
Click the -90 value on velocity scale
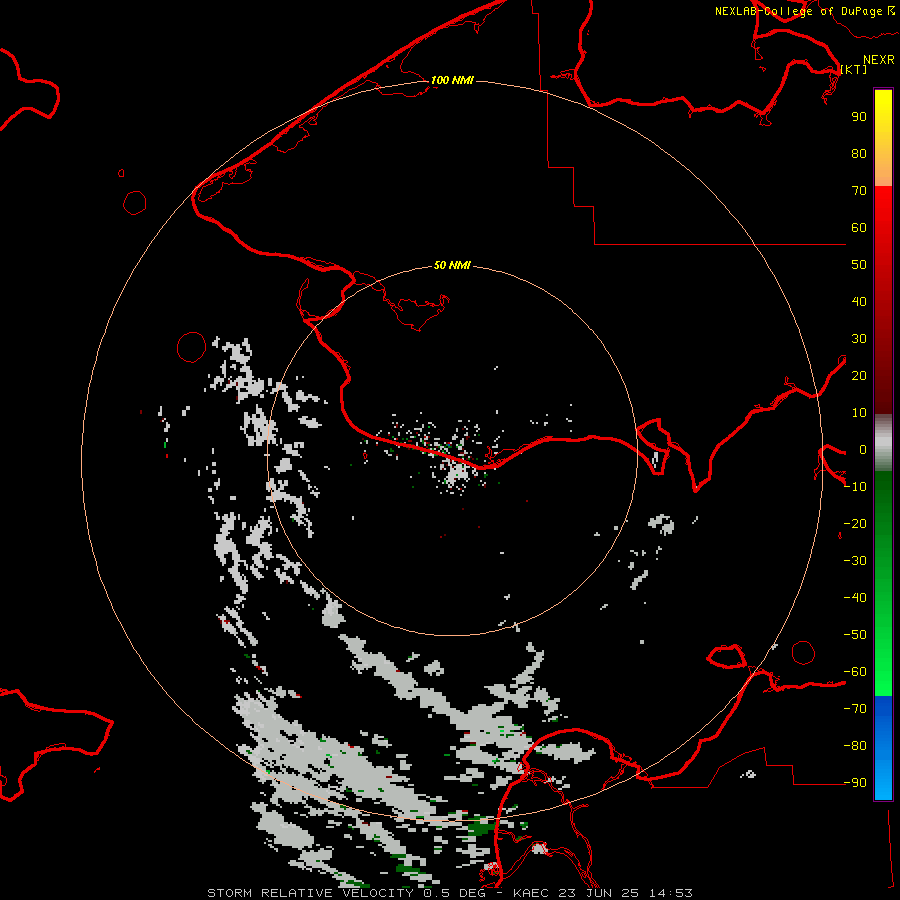pyautogui.click(x=855, y=782)
